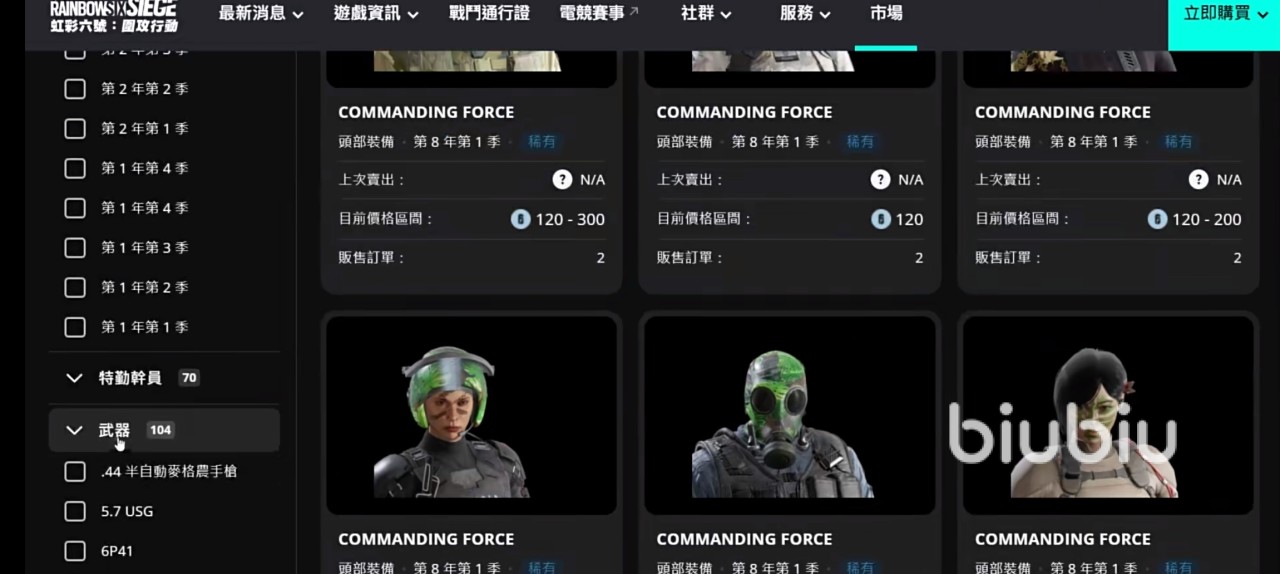Click the 立即購買 button
The image size is (1280, 574).
tap(1224, 13)
